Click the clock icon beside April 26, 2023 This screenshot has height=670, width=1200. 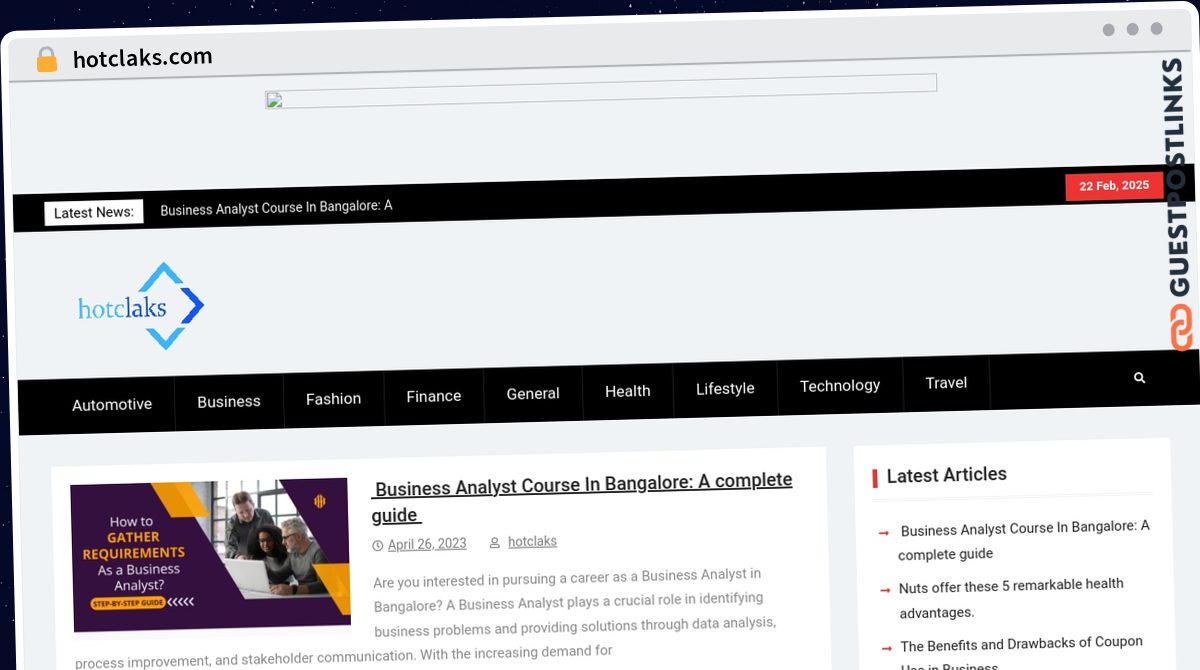378,546
